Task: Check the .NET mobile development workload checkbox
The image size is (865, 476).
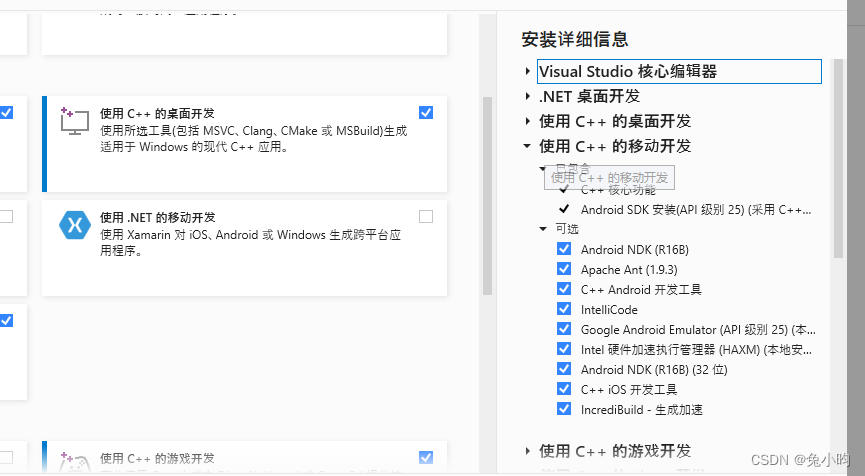Action: [426, 216]
